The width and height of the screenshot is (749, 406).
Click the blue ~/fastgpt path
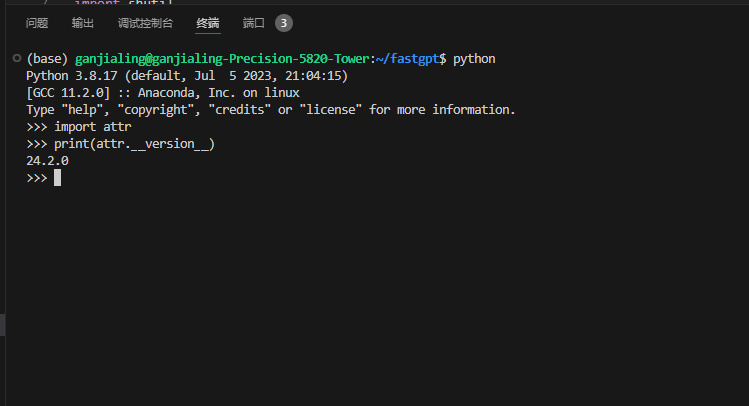406,59
